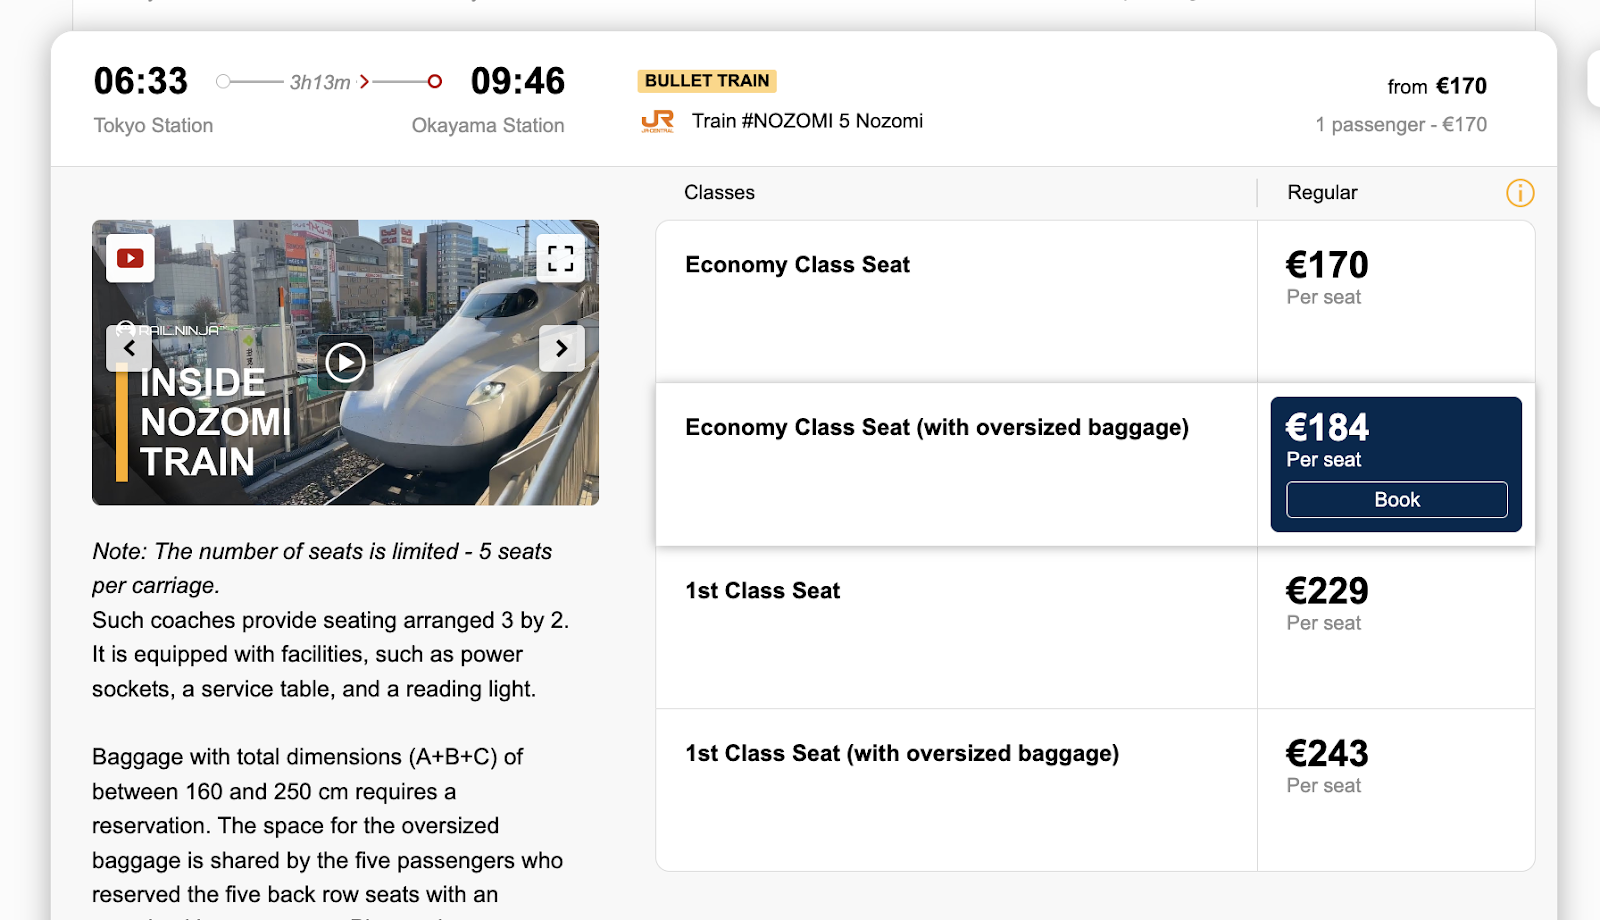1600x920 pixels.
Task: Click the BULLET TRAIN badge
Action: pyautogui.click(x=707, y=81)
